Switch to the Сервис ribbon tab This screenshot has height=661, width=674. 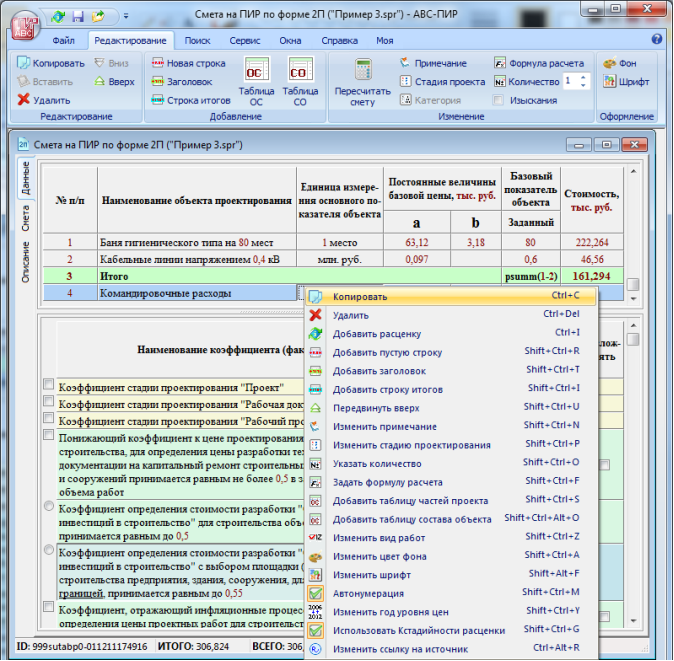point(245,40)
